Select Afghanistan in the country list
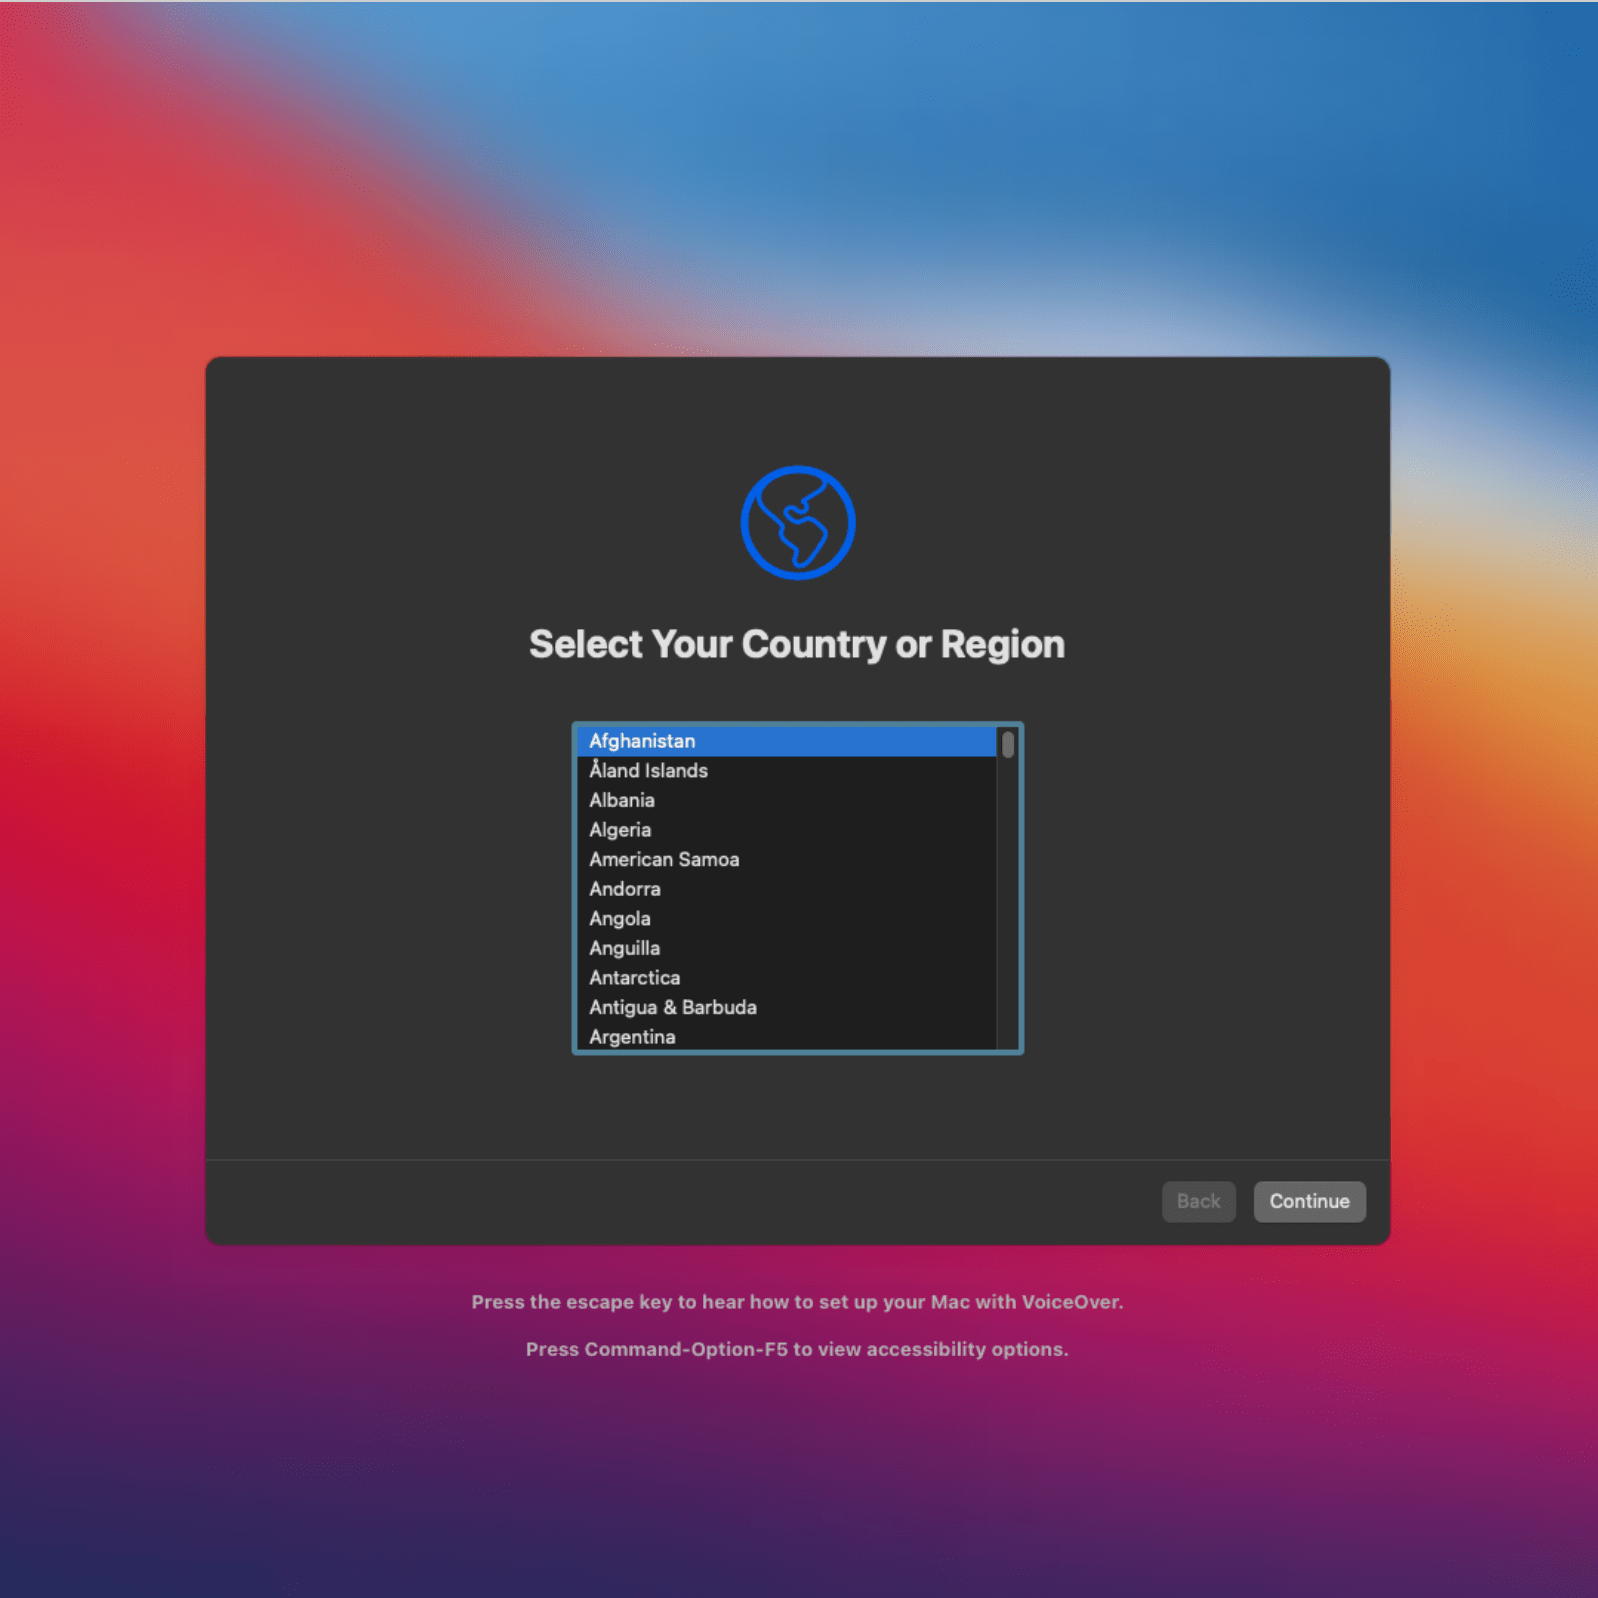 pos(642,741)
